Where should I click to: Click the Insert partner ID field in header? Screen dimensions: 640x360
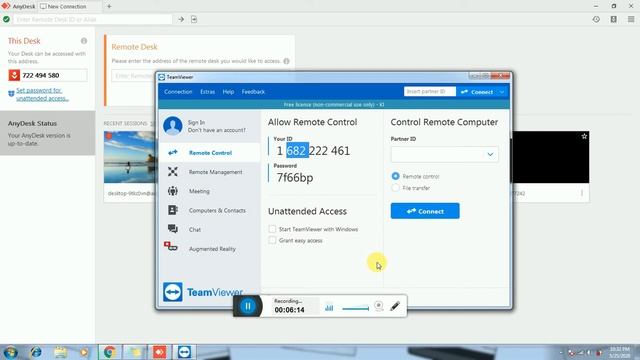click(429, 91)
